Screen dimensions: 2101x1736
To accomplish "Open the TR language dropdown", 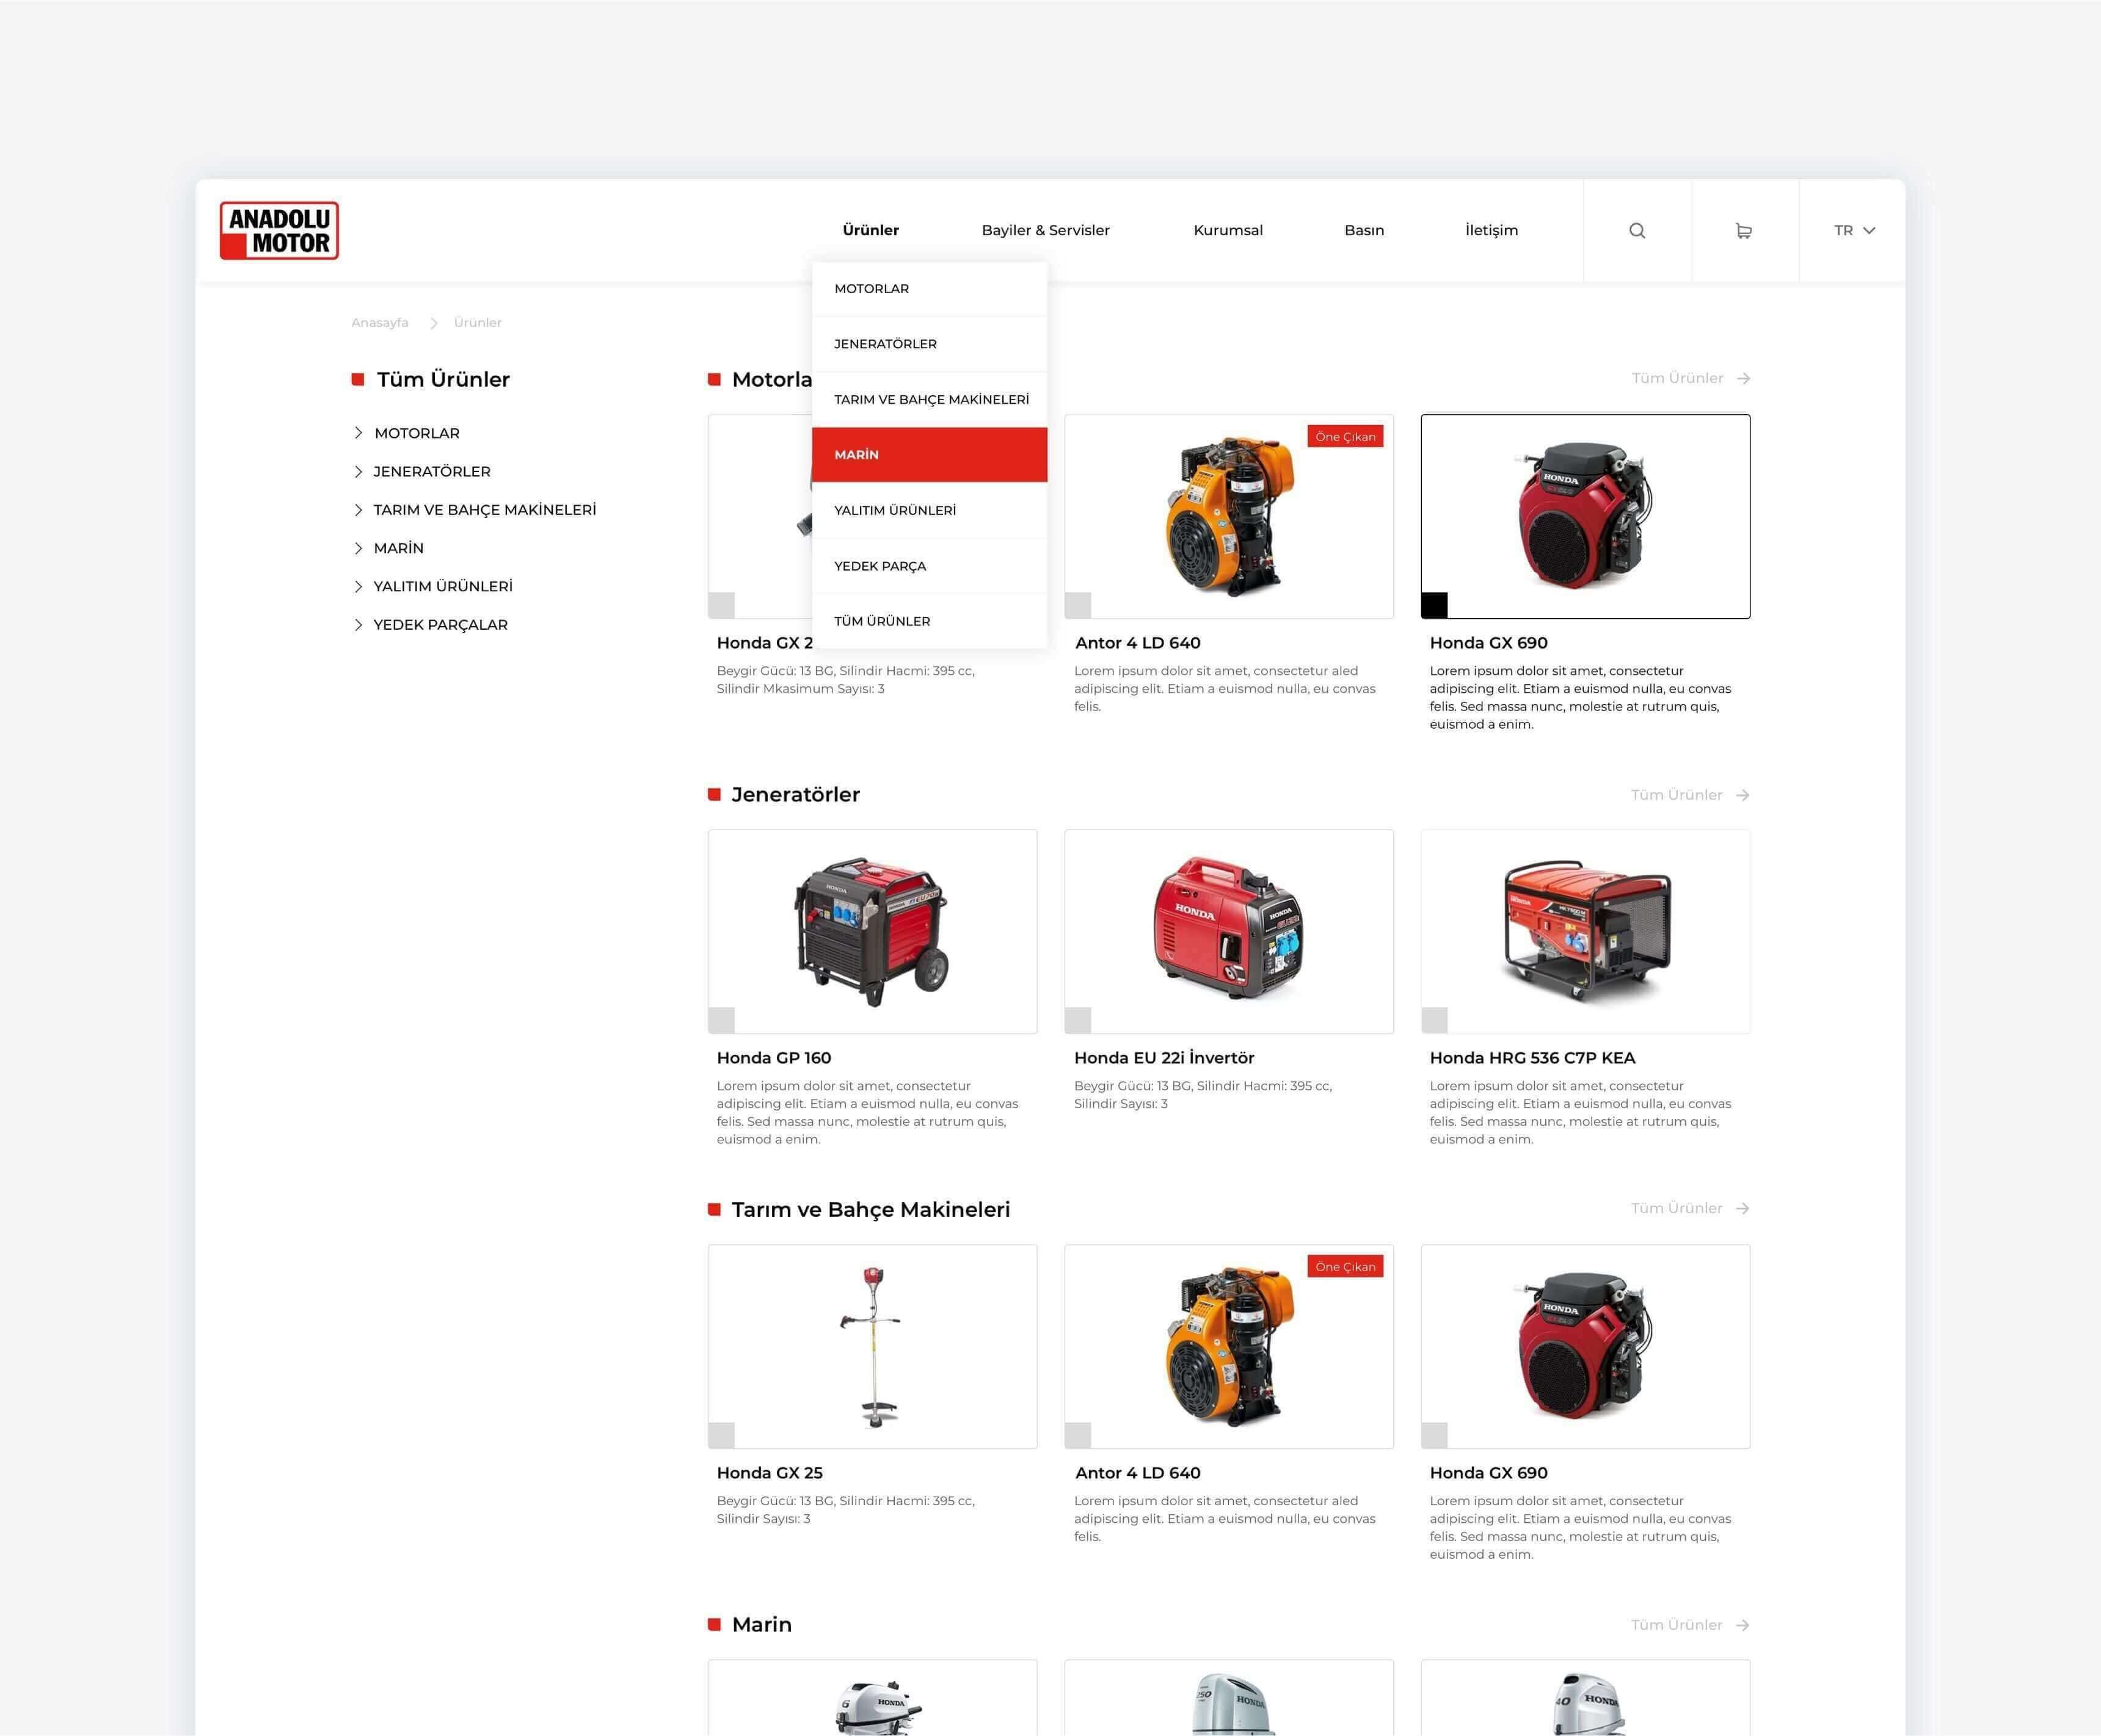I will click(1854, 231).
